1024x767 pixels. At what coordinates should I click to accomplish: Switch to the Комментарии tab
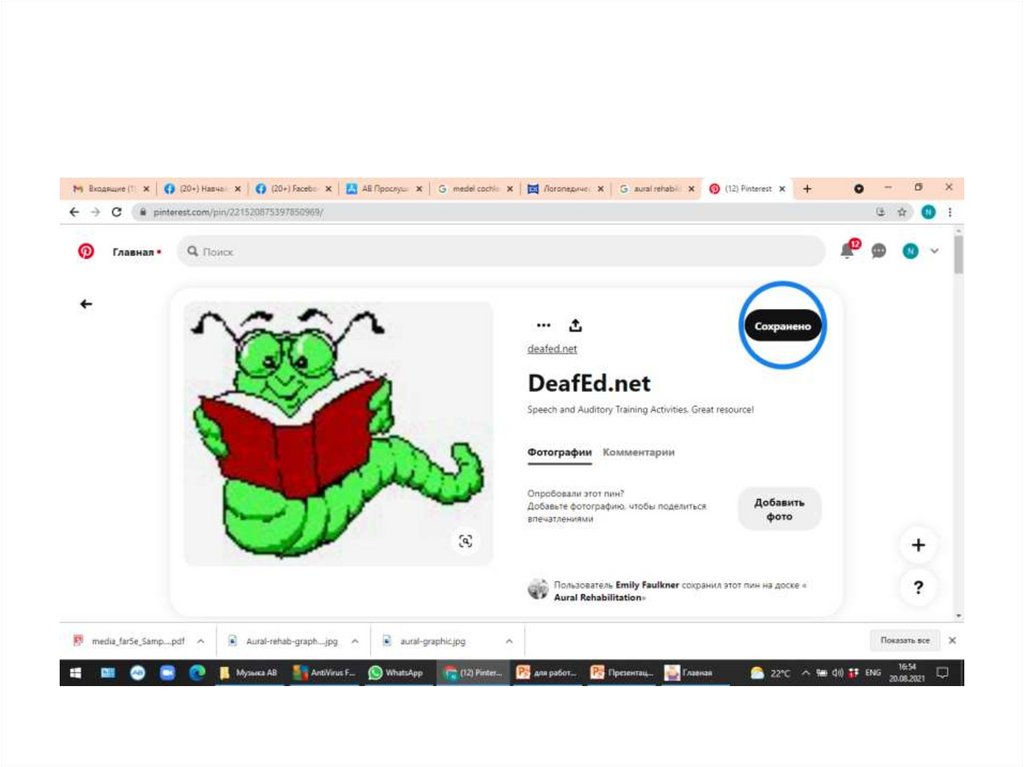638,452
